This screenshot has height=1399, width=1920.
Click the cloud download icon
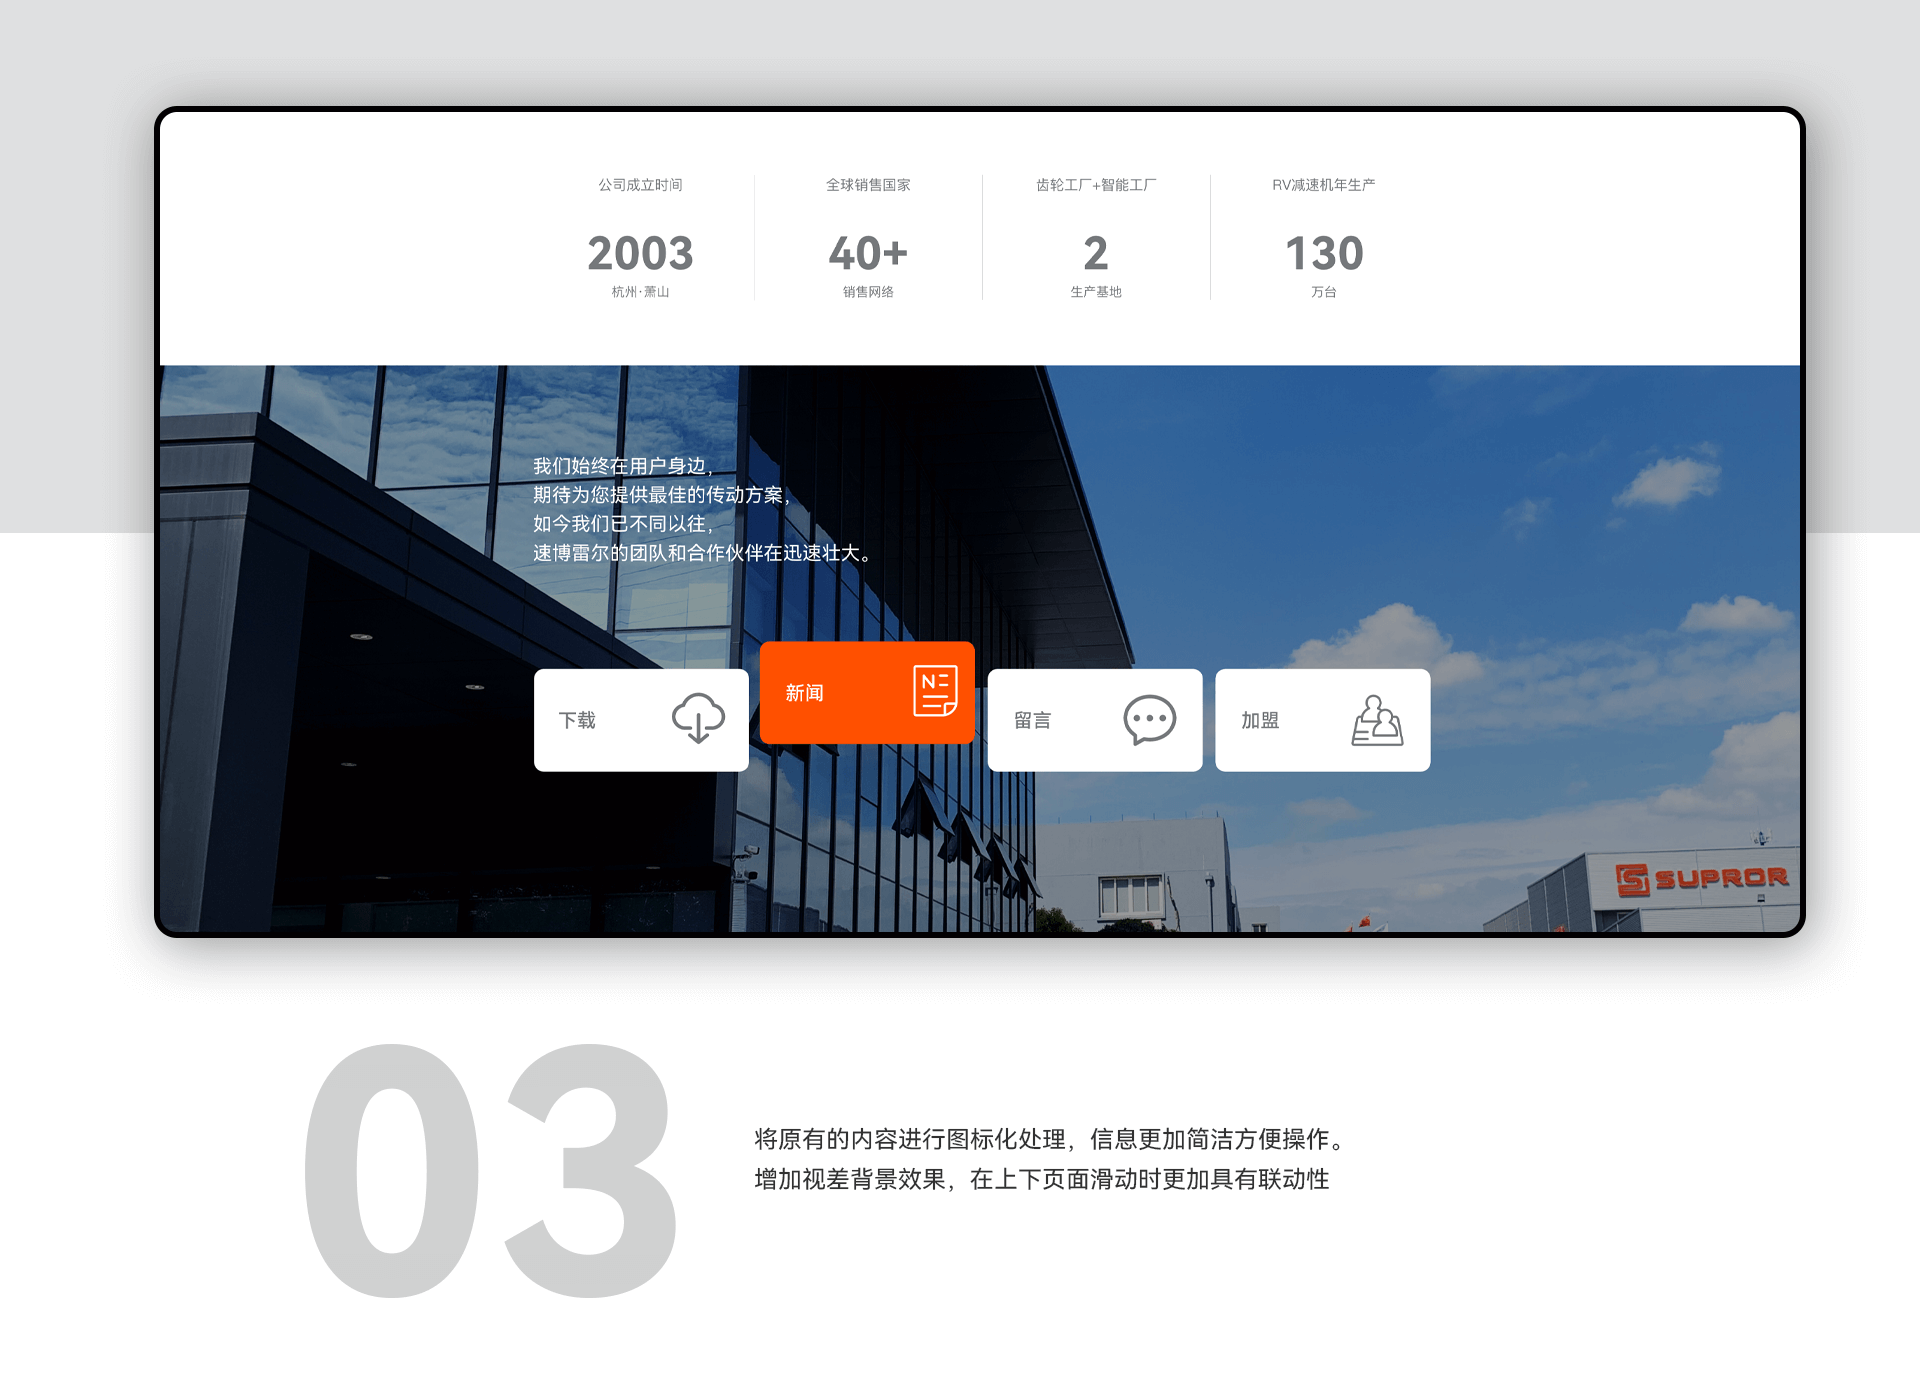coord(698,718)
